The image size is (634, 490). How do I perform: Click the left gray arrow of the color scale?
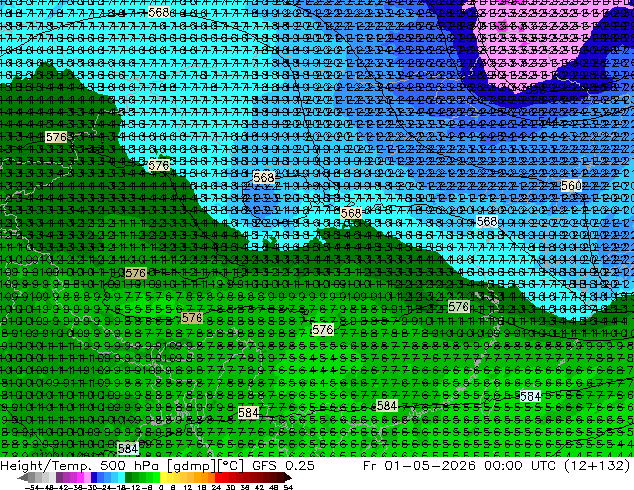coord(23,477)
